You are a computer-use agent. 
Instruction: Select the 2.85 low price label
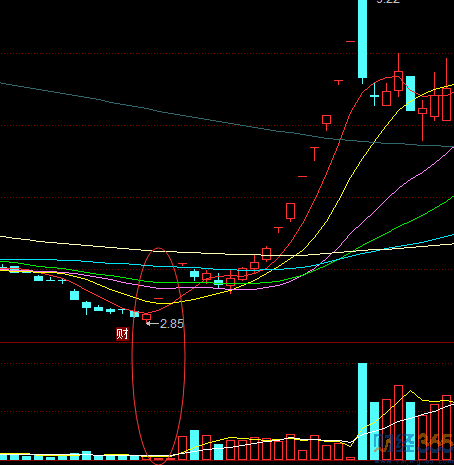coord(172,324)
